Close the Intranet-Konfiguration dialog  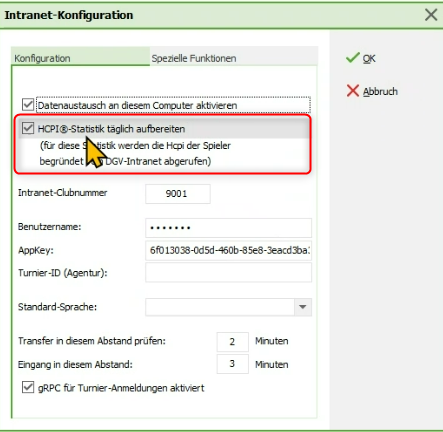point(431,15)
